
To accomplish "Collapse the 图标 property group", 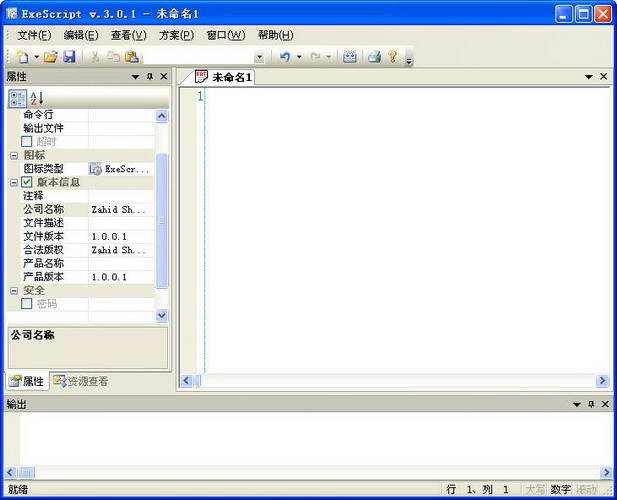I will coord(14,156).
